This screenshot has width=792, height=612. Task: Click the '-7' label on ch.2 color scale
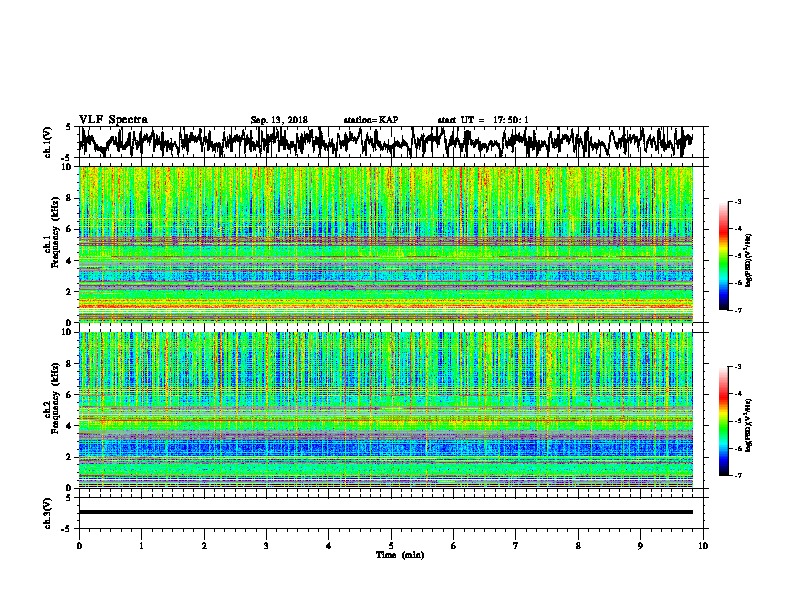(737, 475)
